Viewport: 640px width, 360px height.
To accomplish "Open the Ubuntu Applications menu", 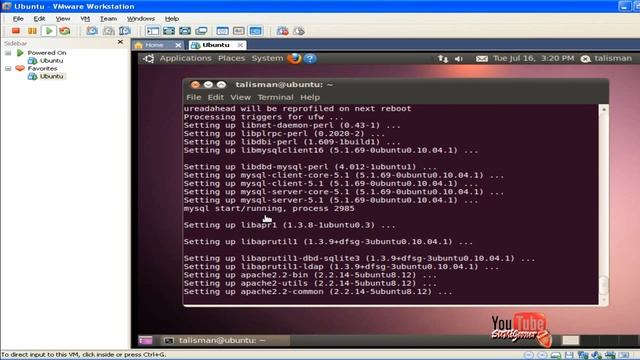I will 186,58.
